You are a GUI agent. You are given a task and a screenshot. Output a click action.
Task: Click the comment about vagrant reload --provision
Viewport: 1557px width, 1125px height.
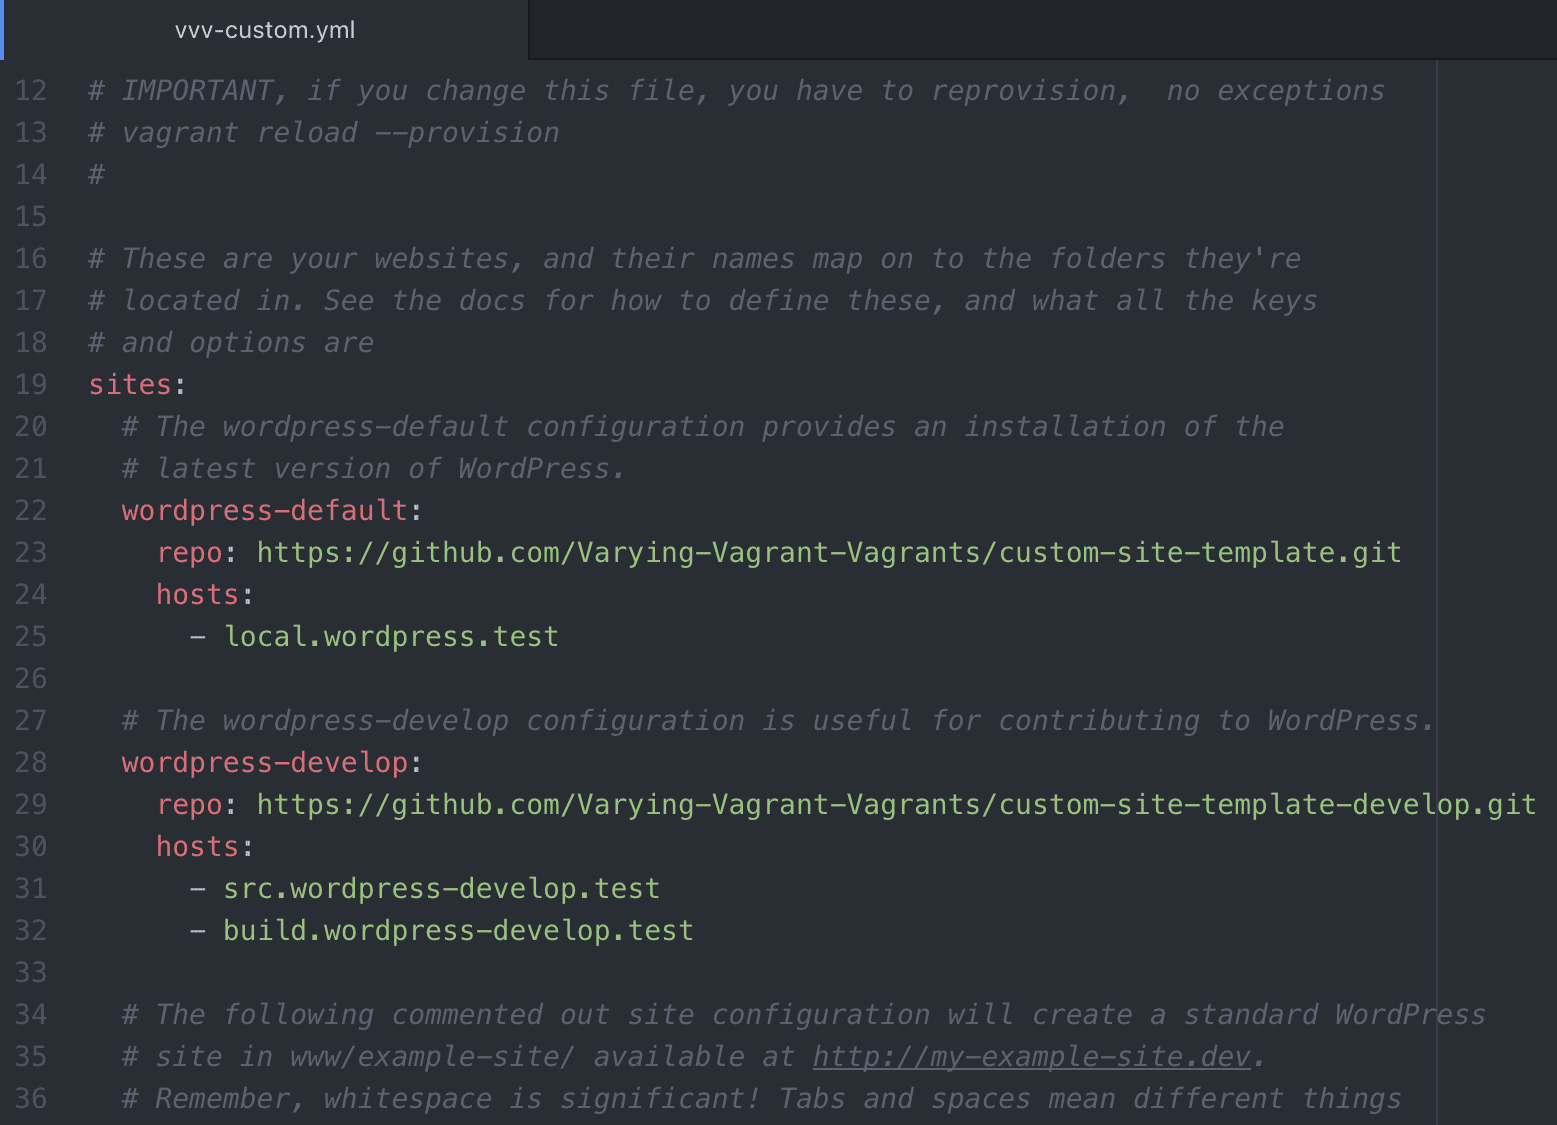(320, 132)
